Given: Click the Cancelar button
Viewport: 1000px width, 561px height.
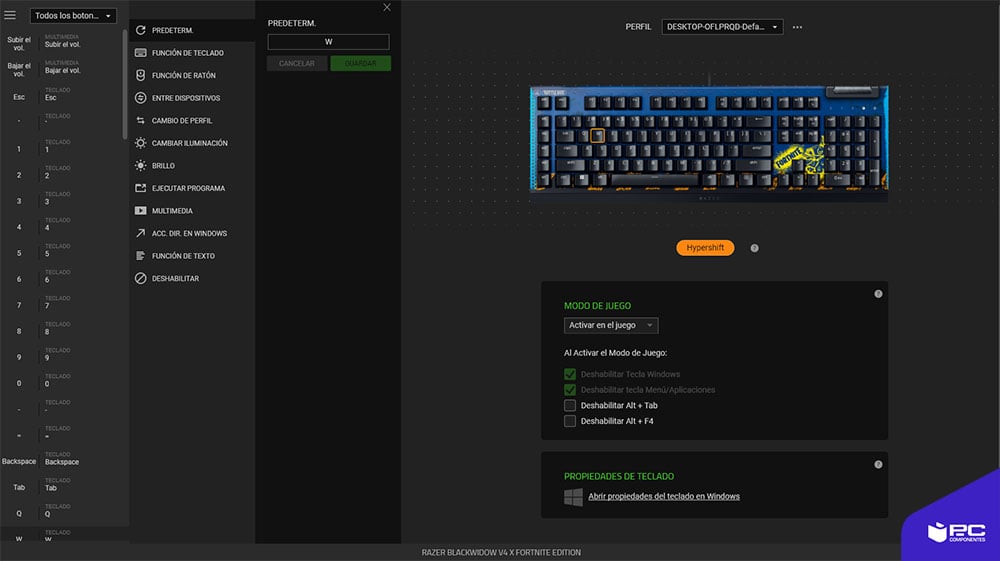Looking at the screenshot, I should [297, 63].
